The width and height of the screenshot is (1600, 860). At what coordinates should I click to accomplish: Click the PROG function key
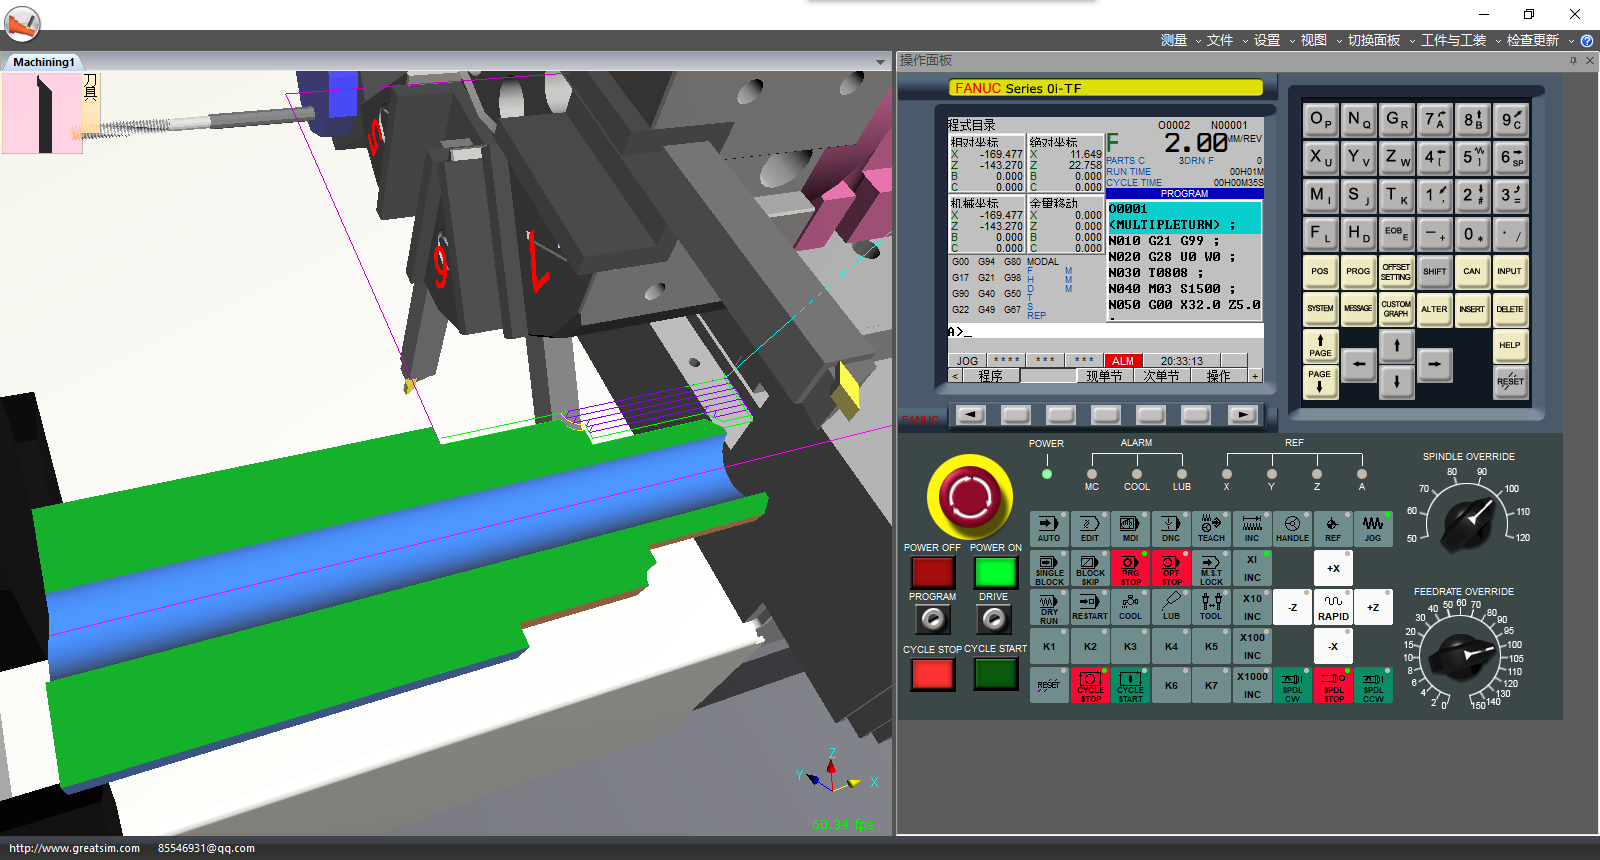pyautogui.click(x=1358, y=271)
